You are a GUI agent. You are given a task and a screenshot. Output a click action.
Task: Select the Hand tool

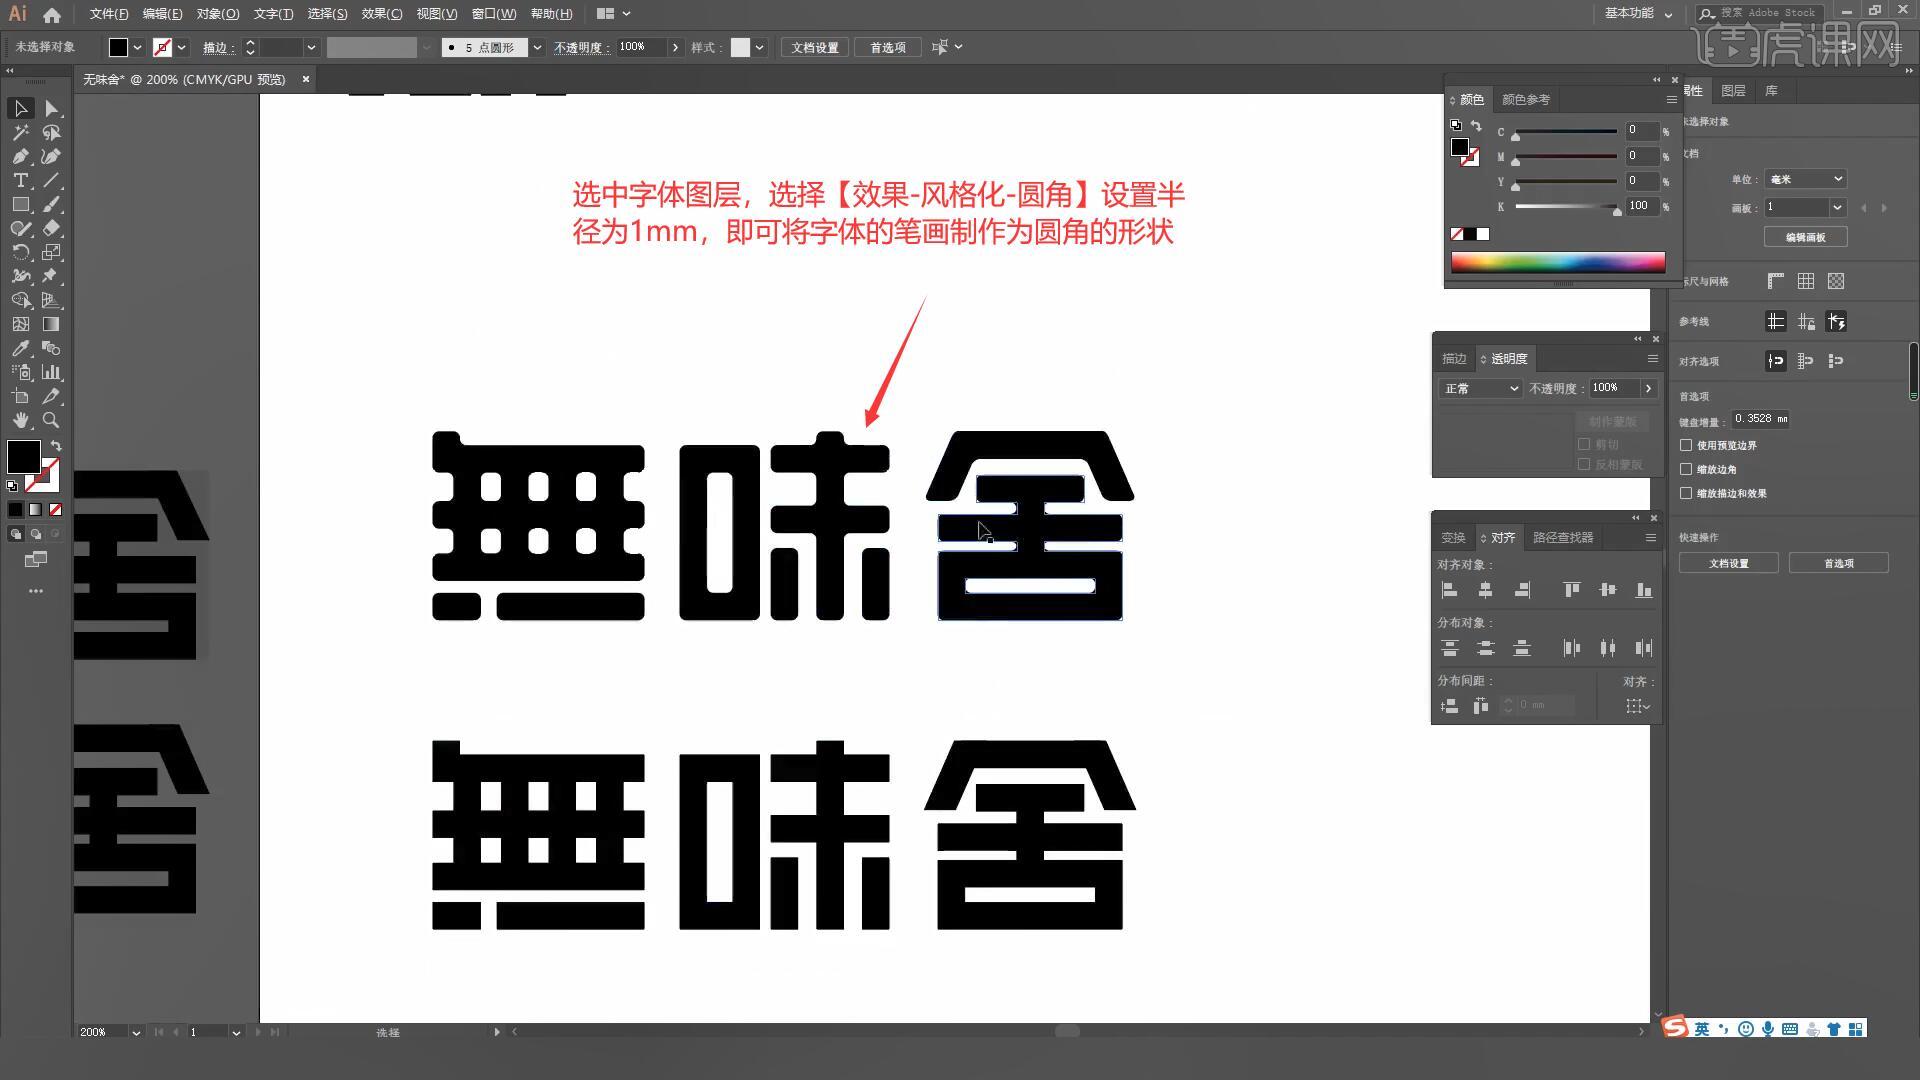coord(20,421)
